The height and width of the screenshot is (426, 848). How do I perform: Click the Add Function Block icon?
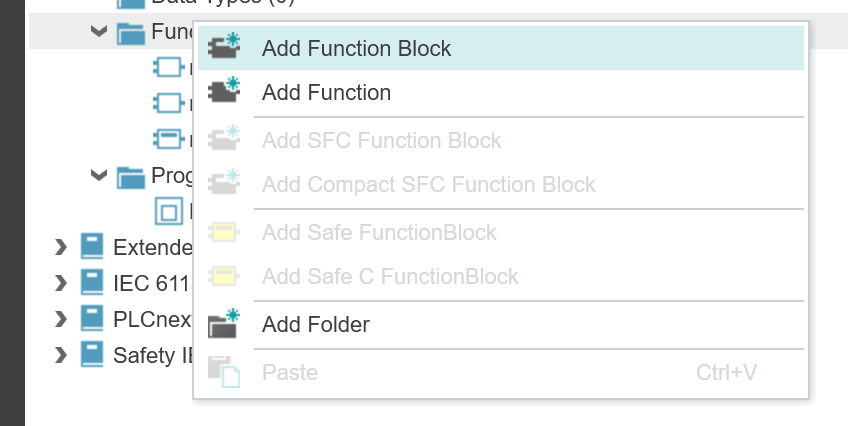(224, 46)
